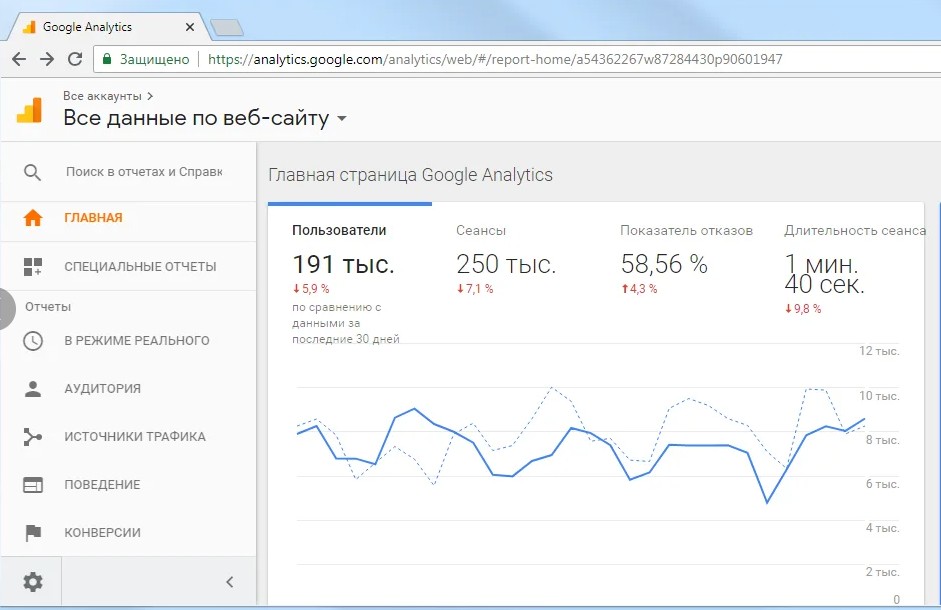Screen dimensions: 941x610
Task: Click the orange home icon
Action: [x=32, y=217]
